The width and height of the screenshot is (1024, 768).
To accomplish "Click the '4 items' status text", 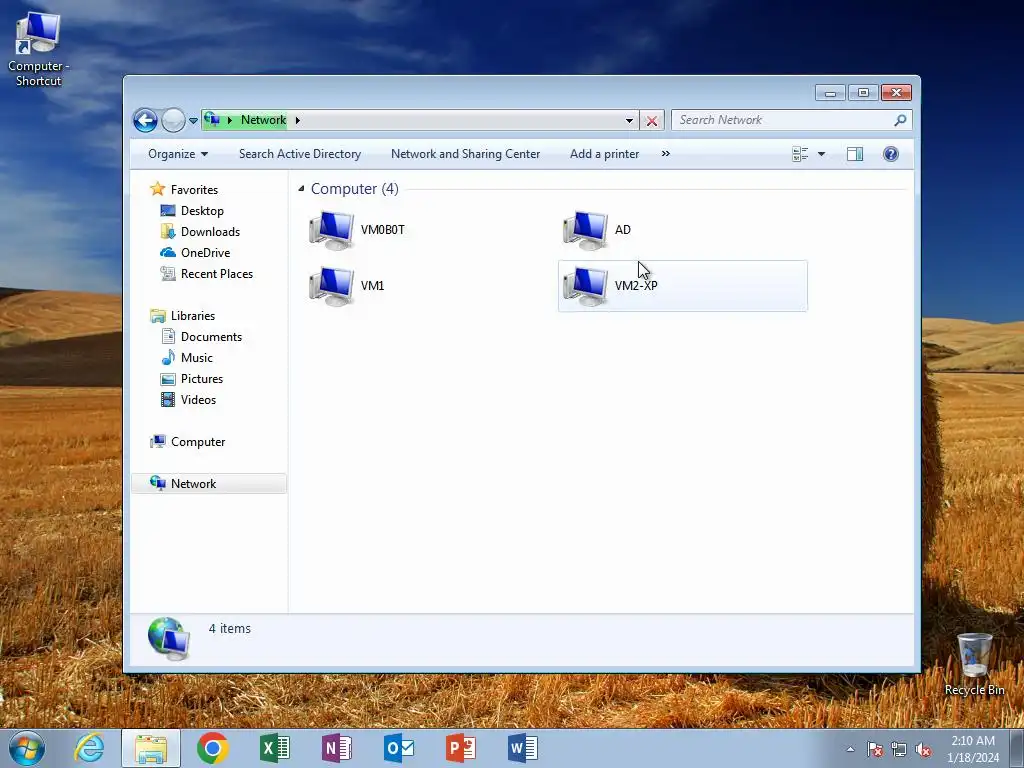I will pyautogui.click(x=230, y=628).
